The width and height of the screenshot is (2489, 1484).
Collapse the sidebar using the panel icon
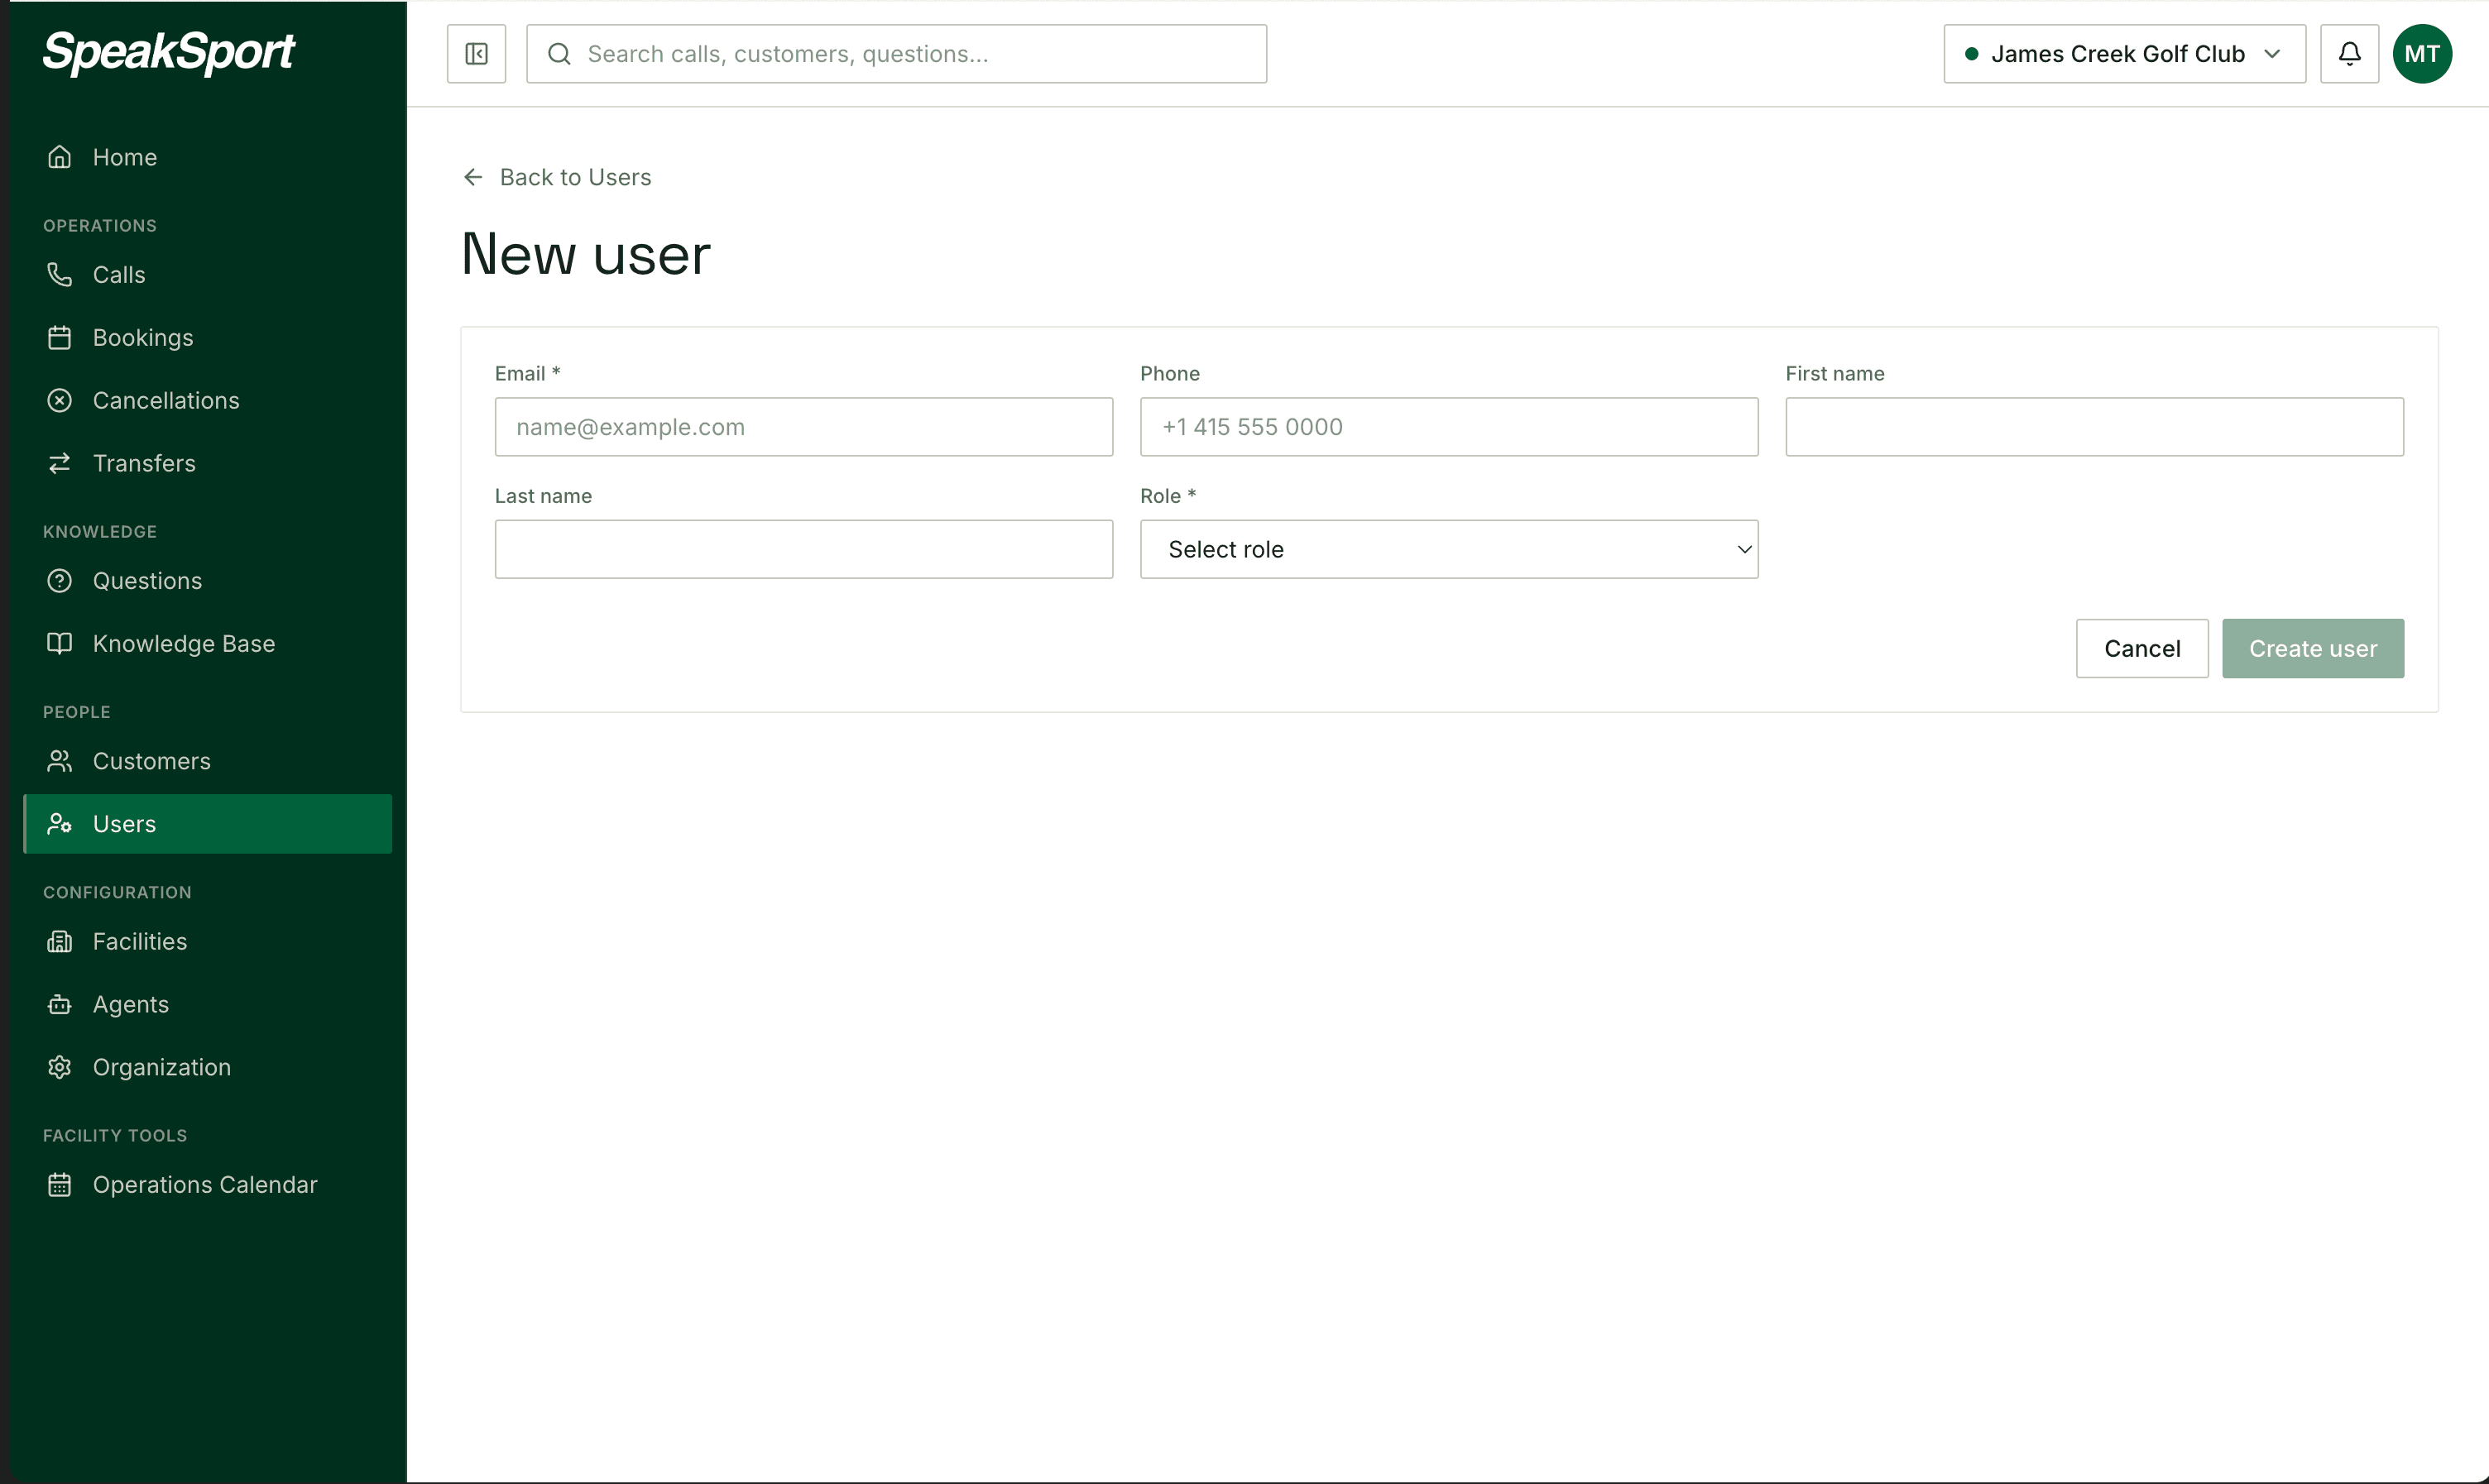476,54
